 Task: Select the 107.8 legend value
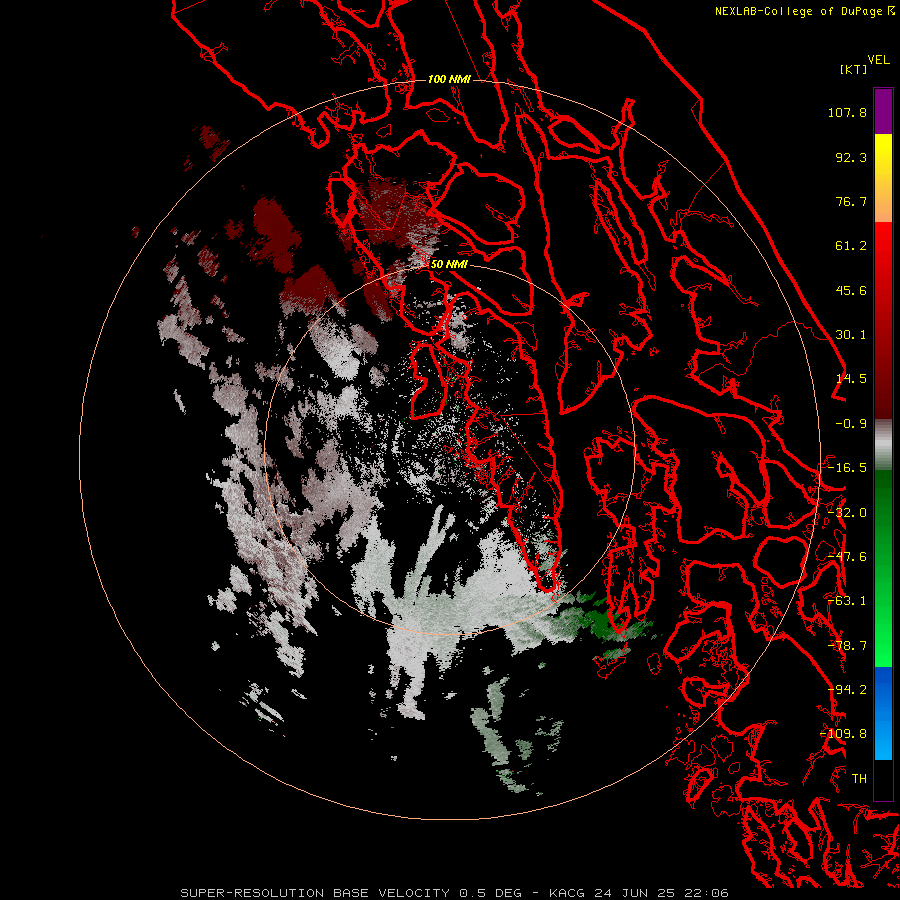coord(847,112)
